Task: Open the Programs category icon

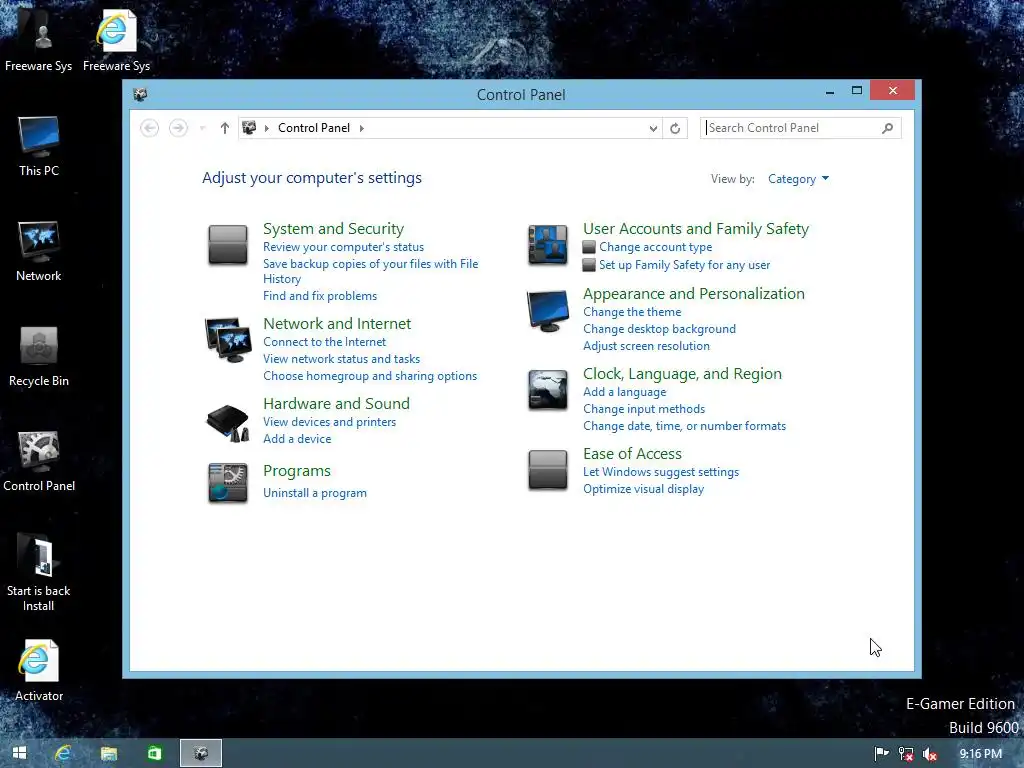Action: (x=227, y=483)
